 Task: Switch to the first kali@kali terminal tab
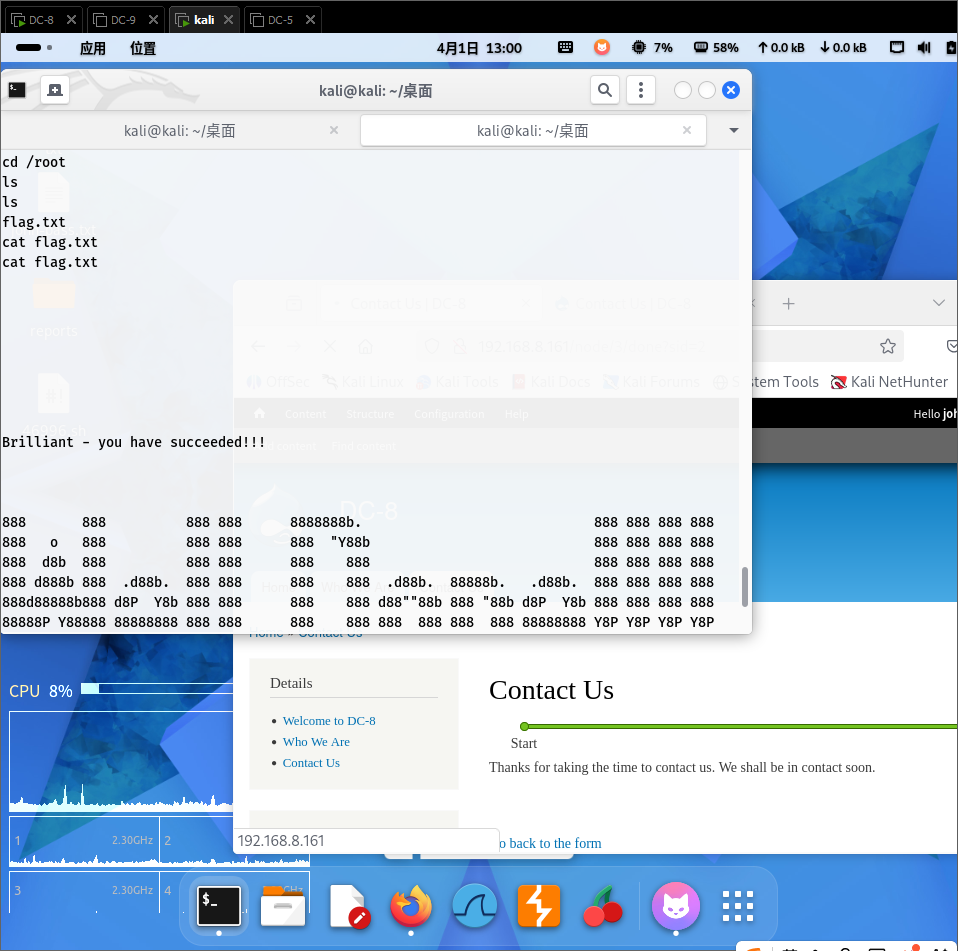tap(180, 131)
